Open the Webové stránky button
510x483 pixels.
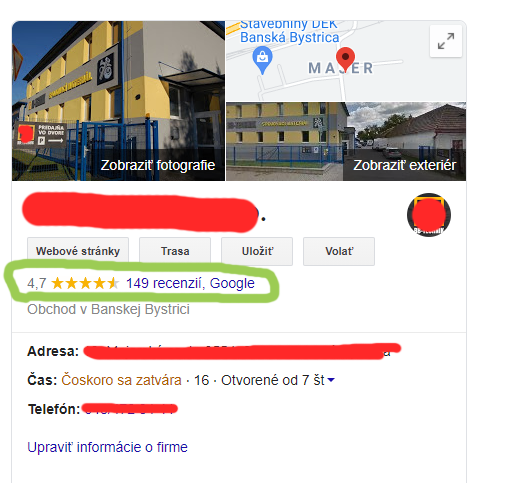click(78, 251)
